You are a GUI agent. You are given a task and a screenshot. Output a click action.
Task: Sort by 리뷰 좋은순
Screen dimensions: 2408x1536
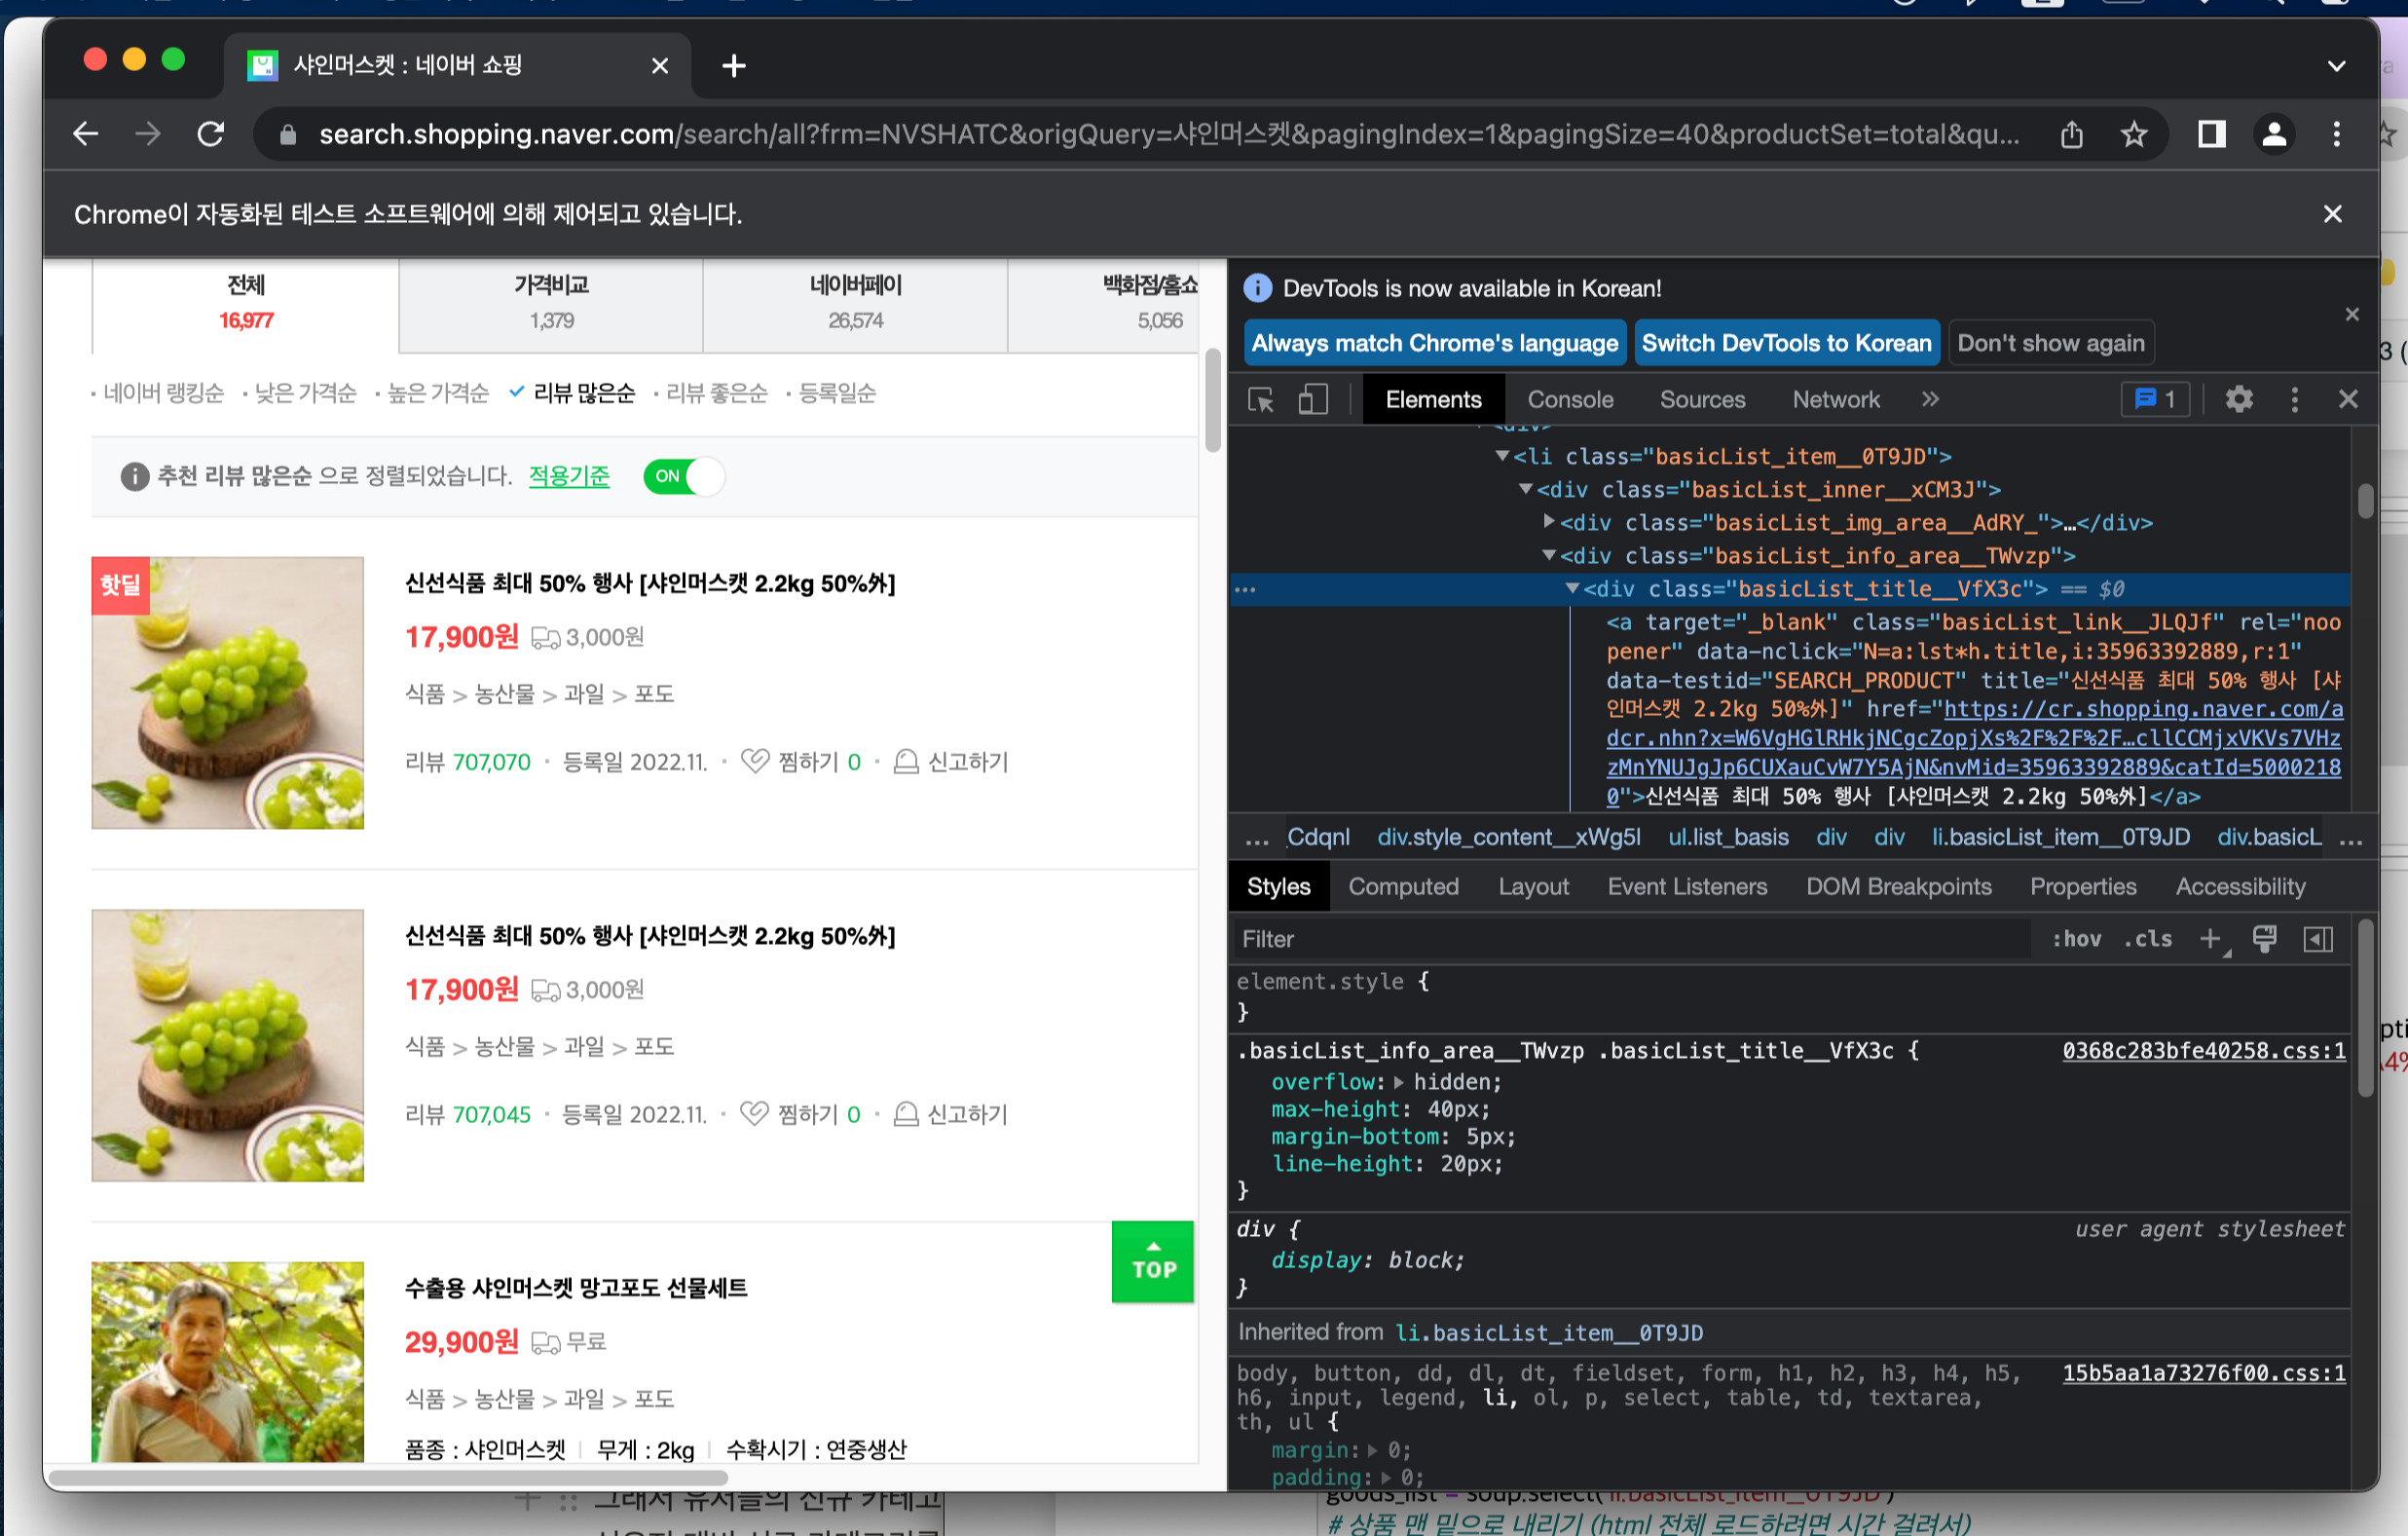click(717, 393)
